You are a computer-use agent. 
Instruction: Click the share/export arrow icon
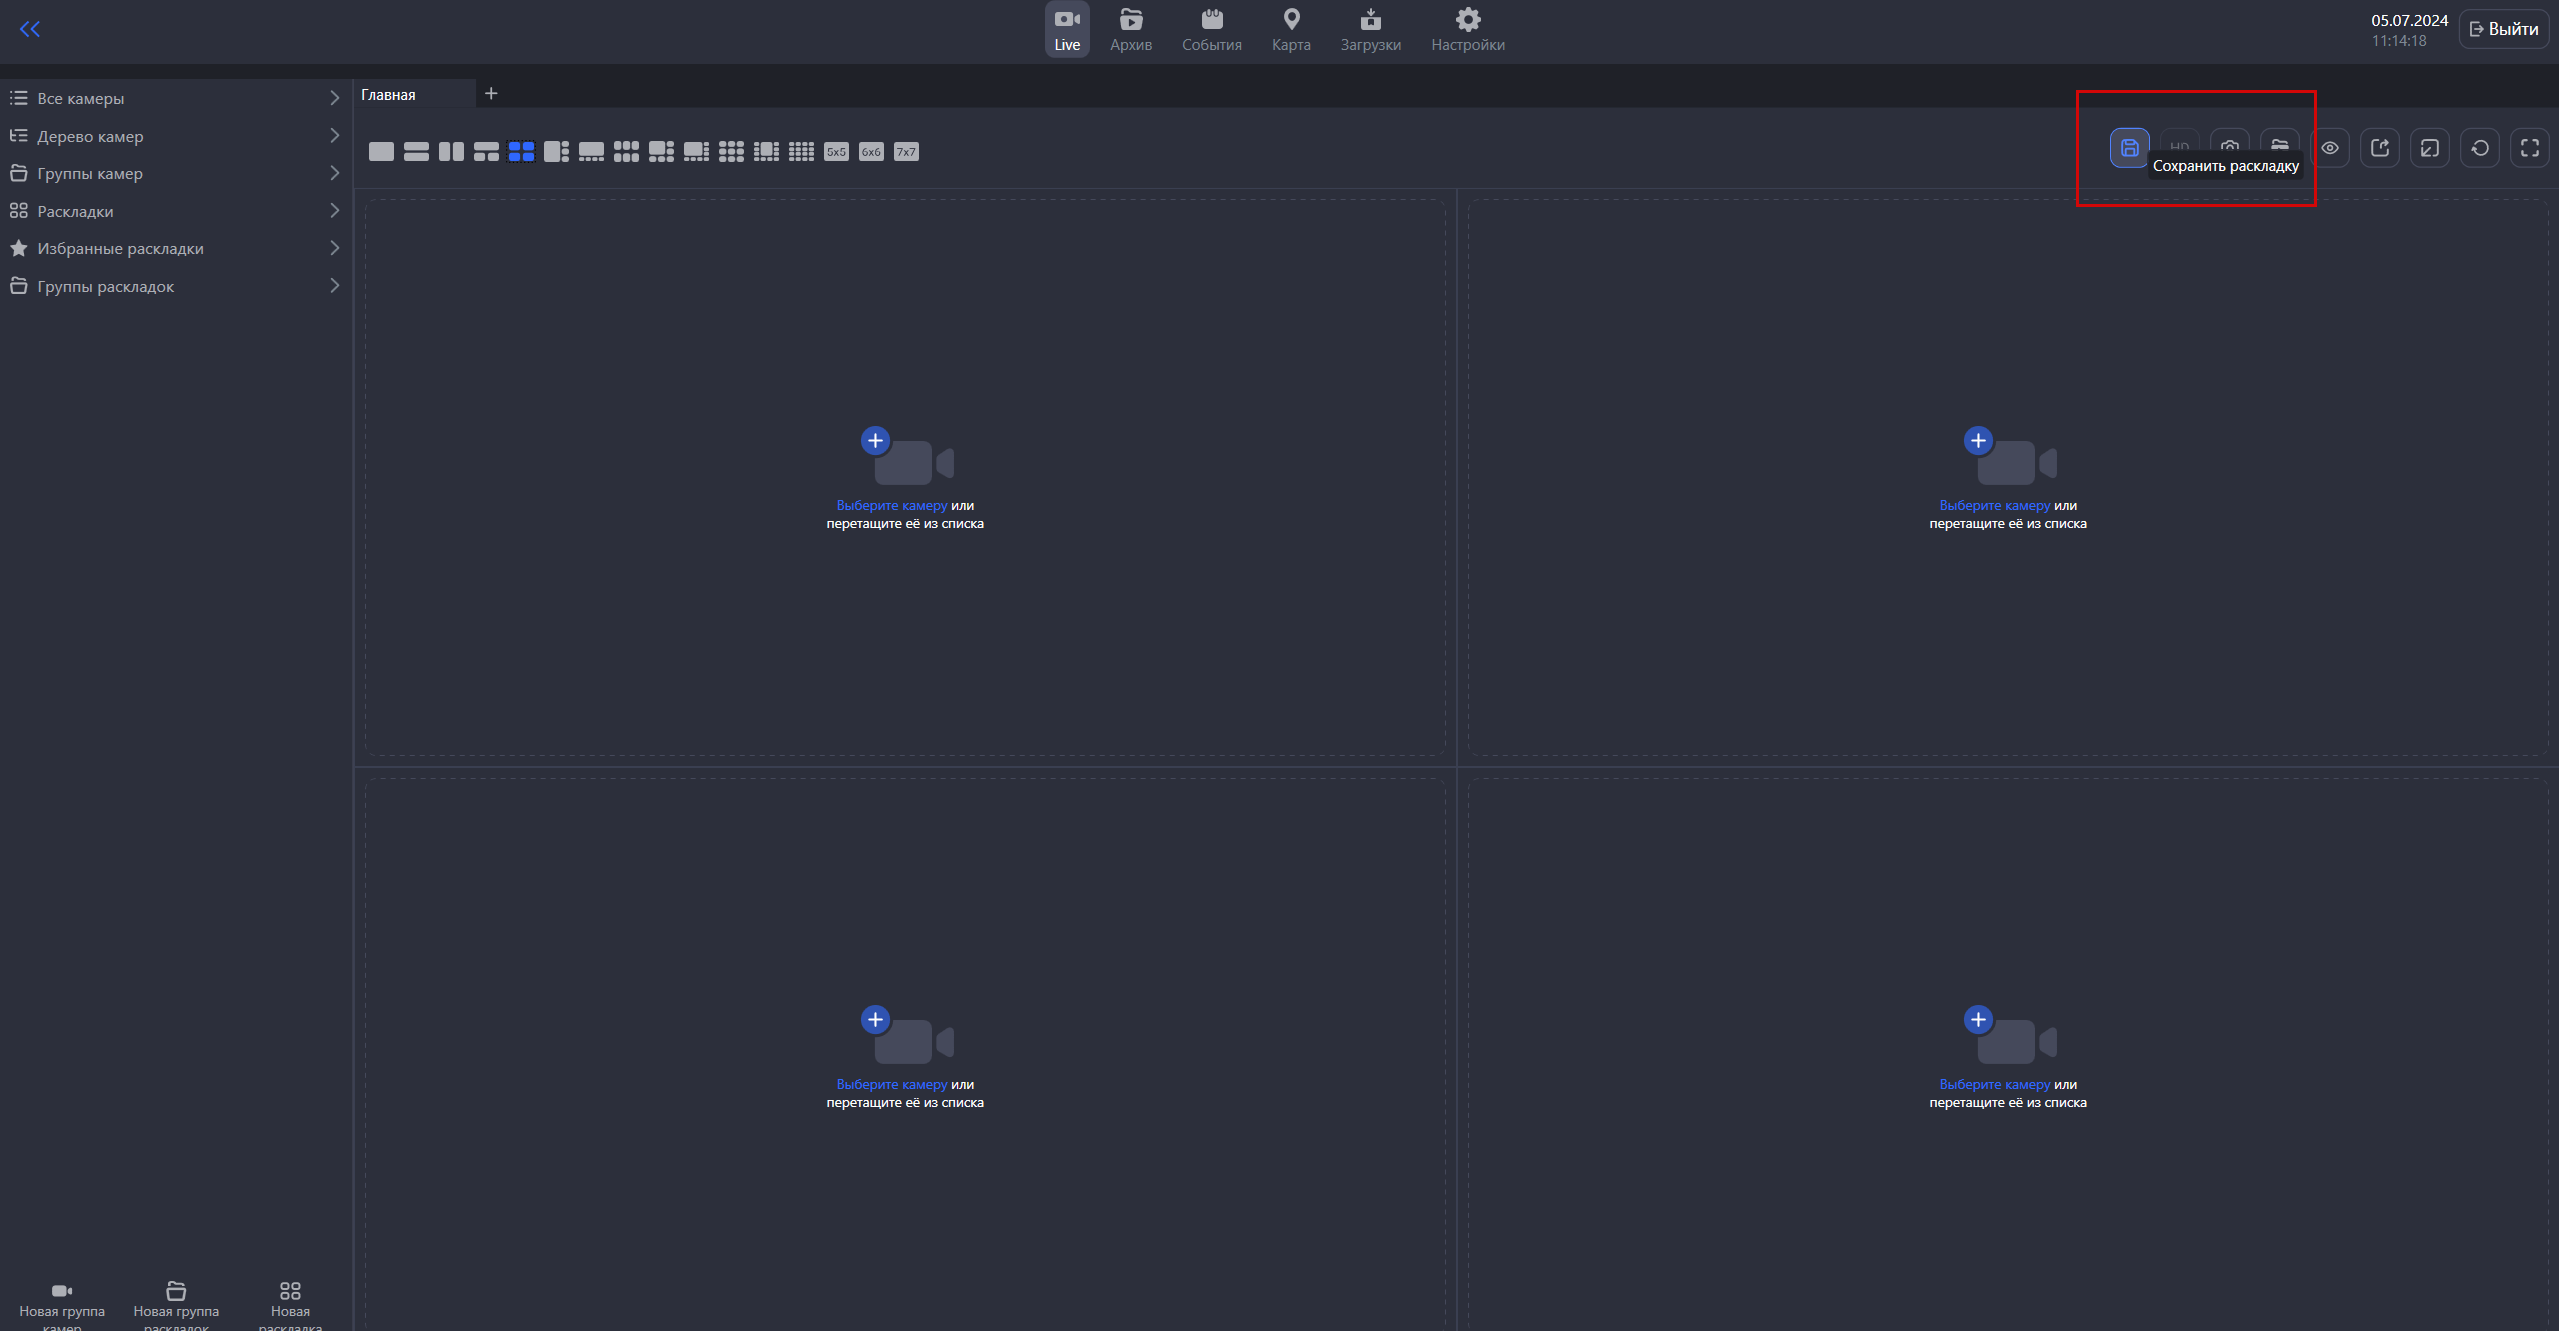click(2379, 148)
